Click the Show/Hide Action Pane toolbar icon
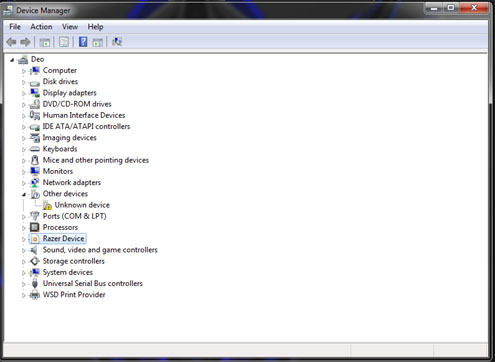Image resolution: width=495 pixels, height=362 pixels. click(x=98, y=42)
